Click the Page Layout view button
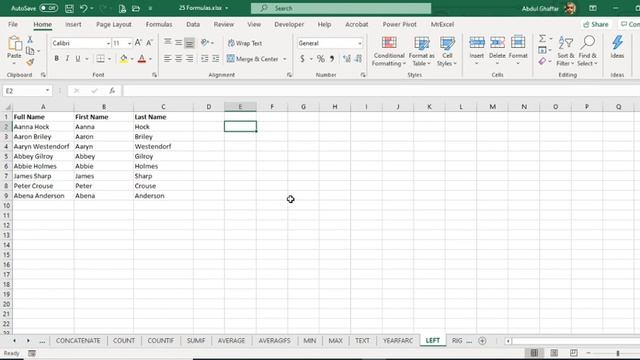This screenshot has height=360, width=640. pos(554,353)
